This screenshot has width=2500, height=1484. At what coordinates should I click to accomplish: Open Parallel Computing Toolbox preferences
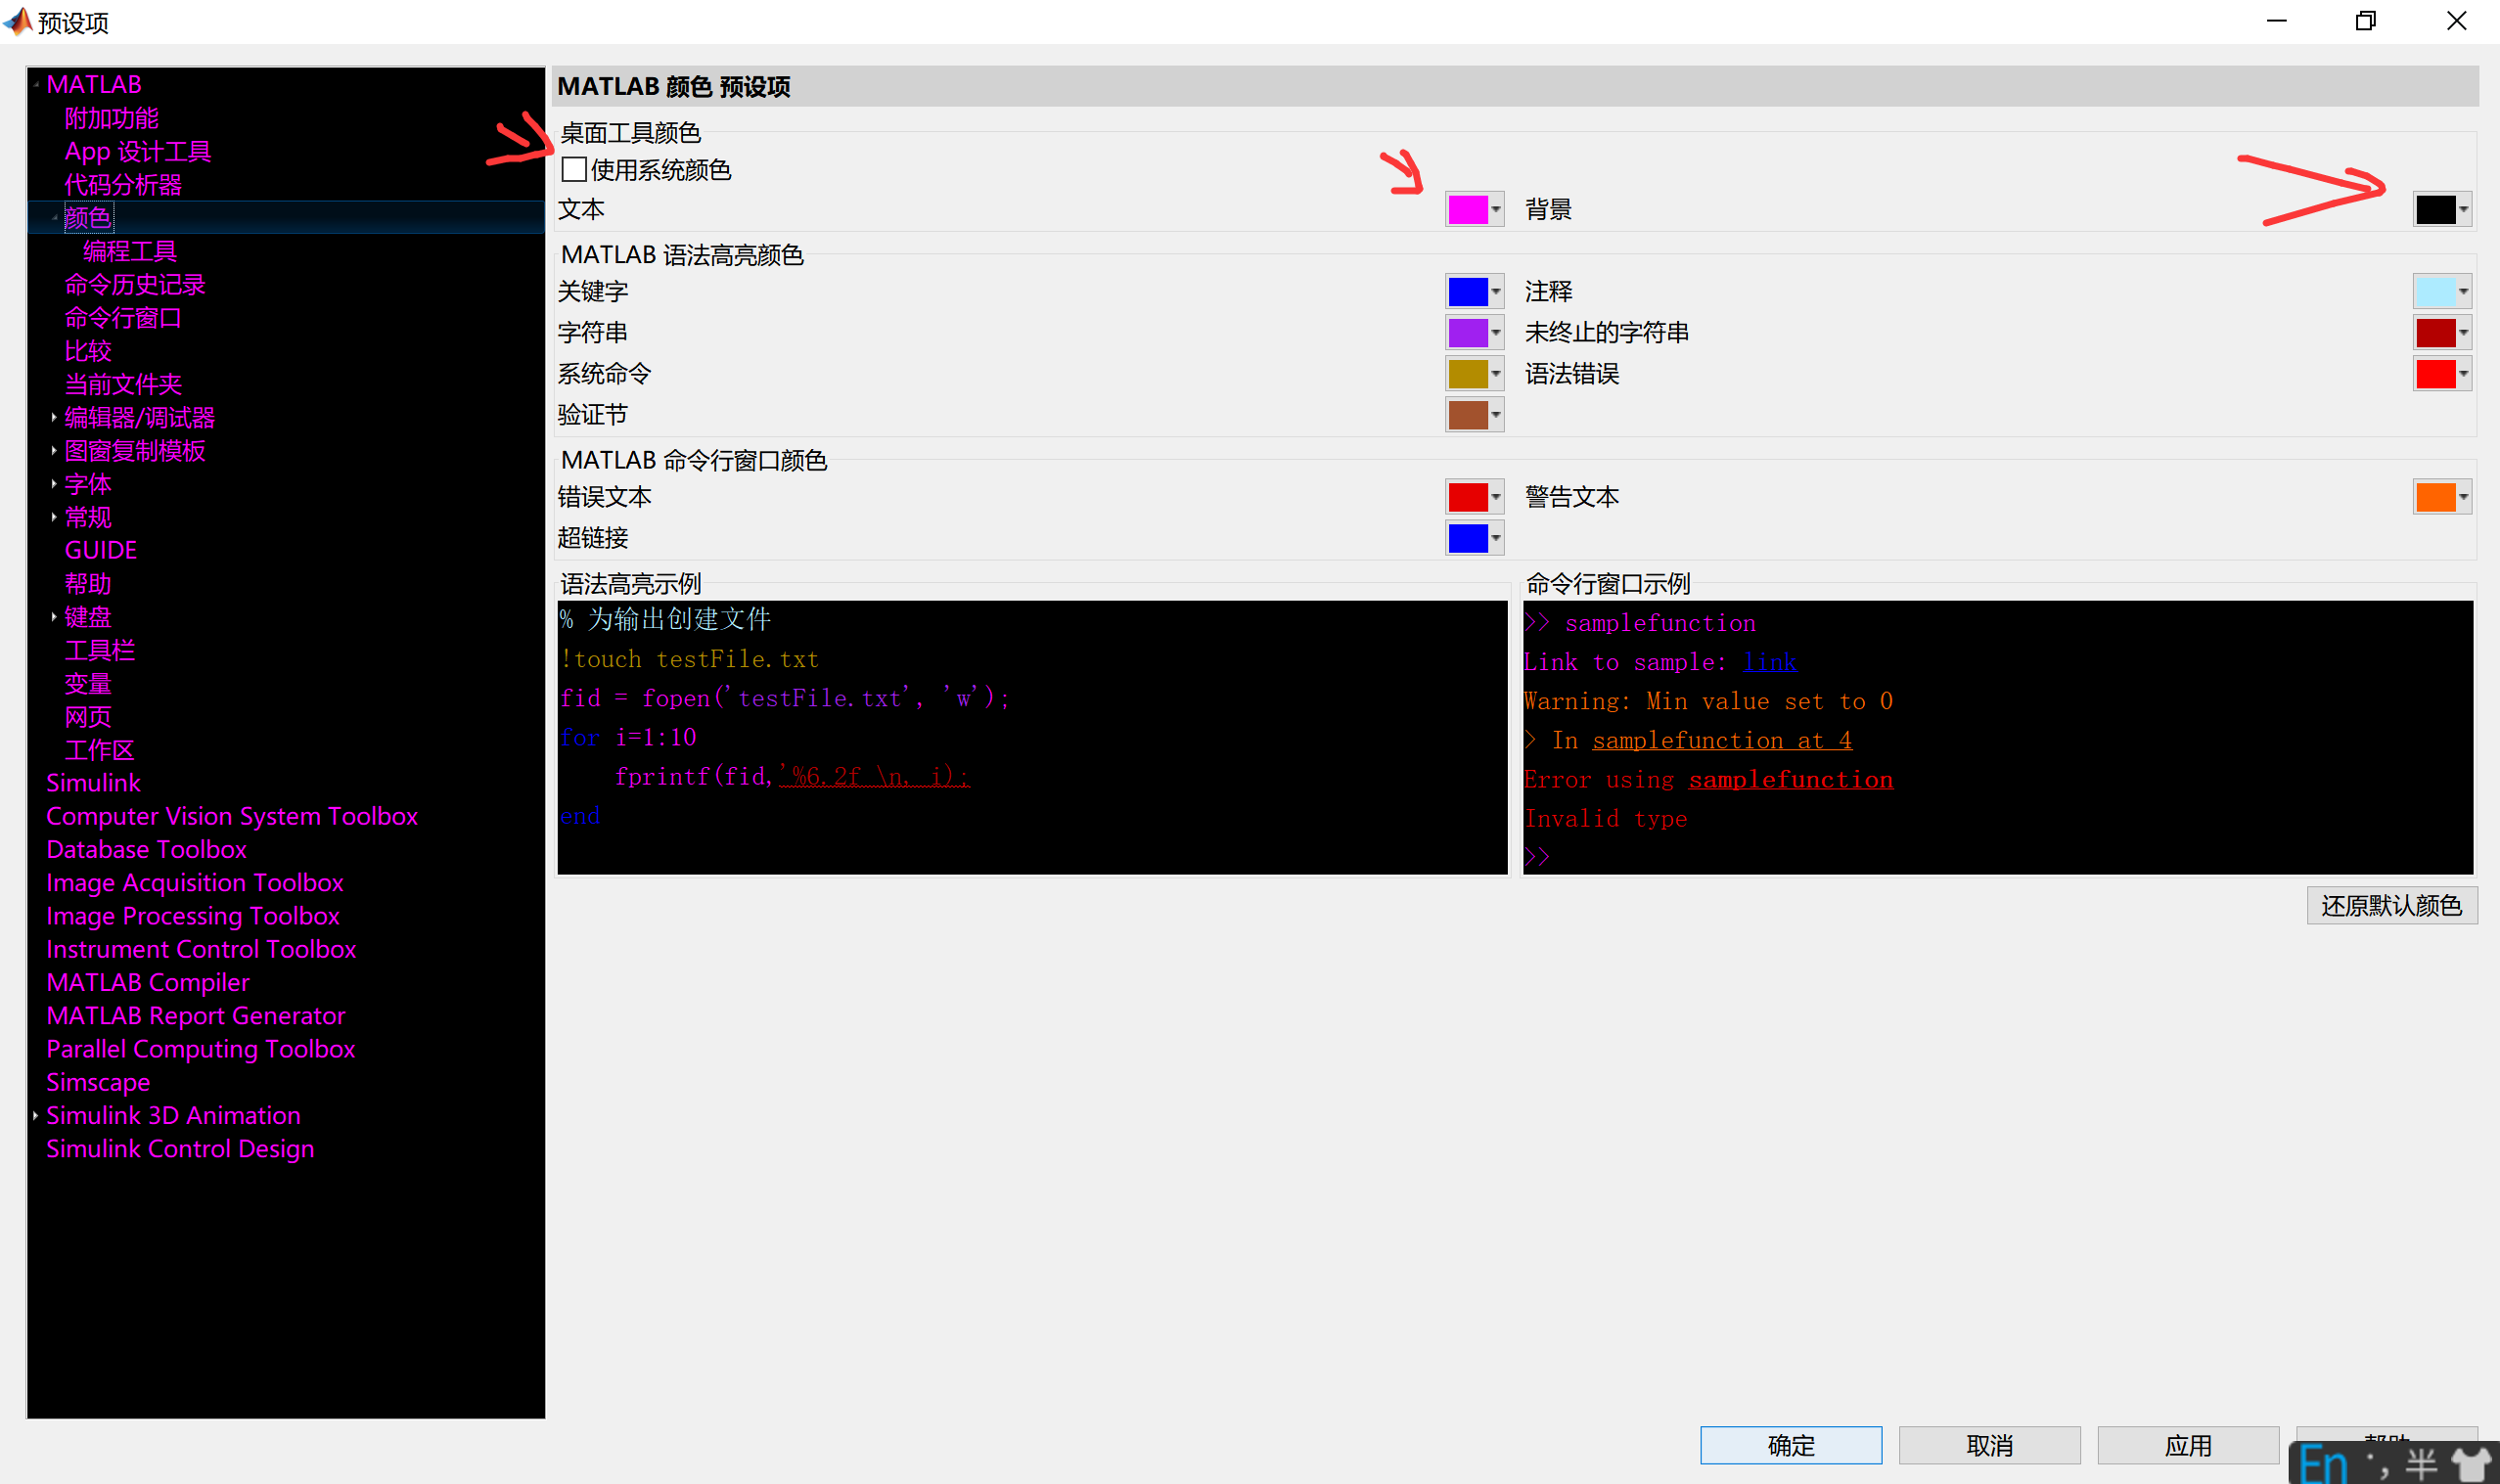[x=201, y=1049]
